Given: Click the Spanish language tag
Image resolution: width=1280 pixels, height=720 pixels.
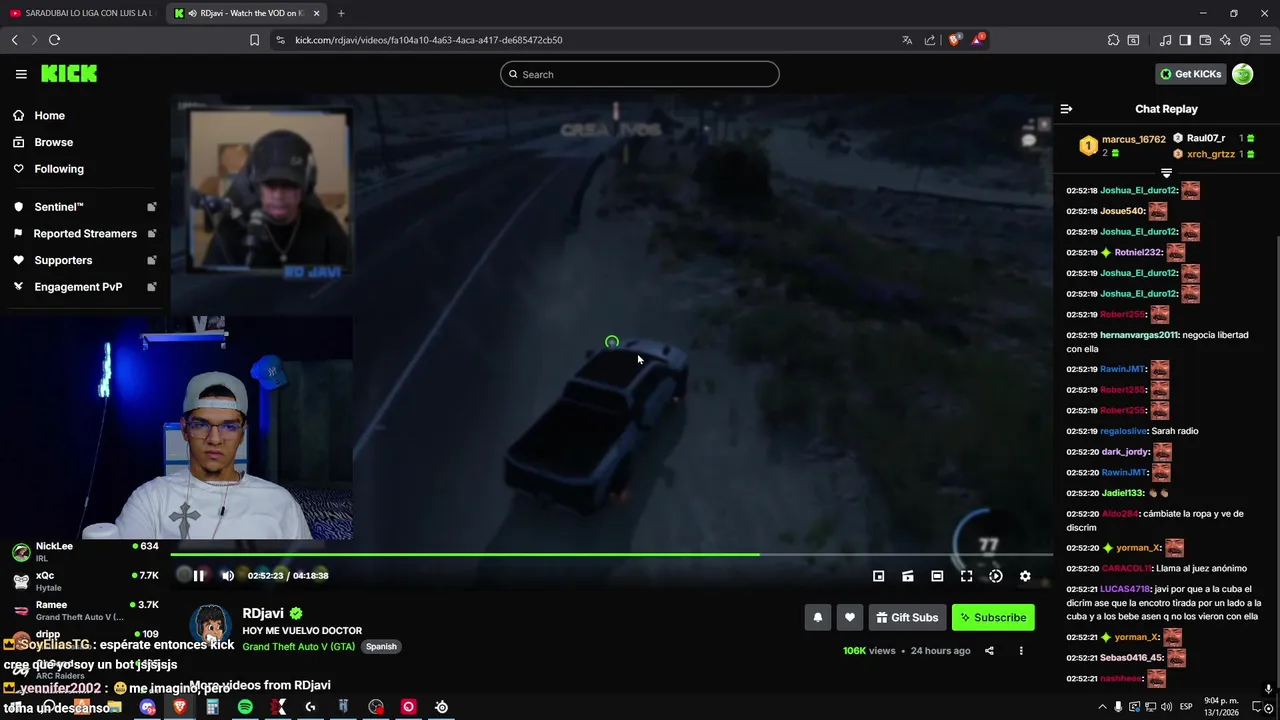Looking at the screenshot, I should pos(381,647).
